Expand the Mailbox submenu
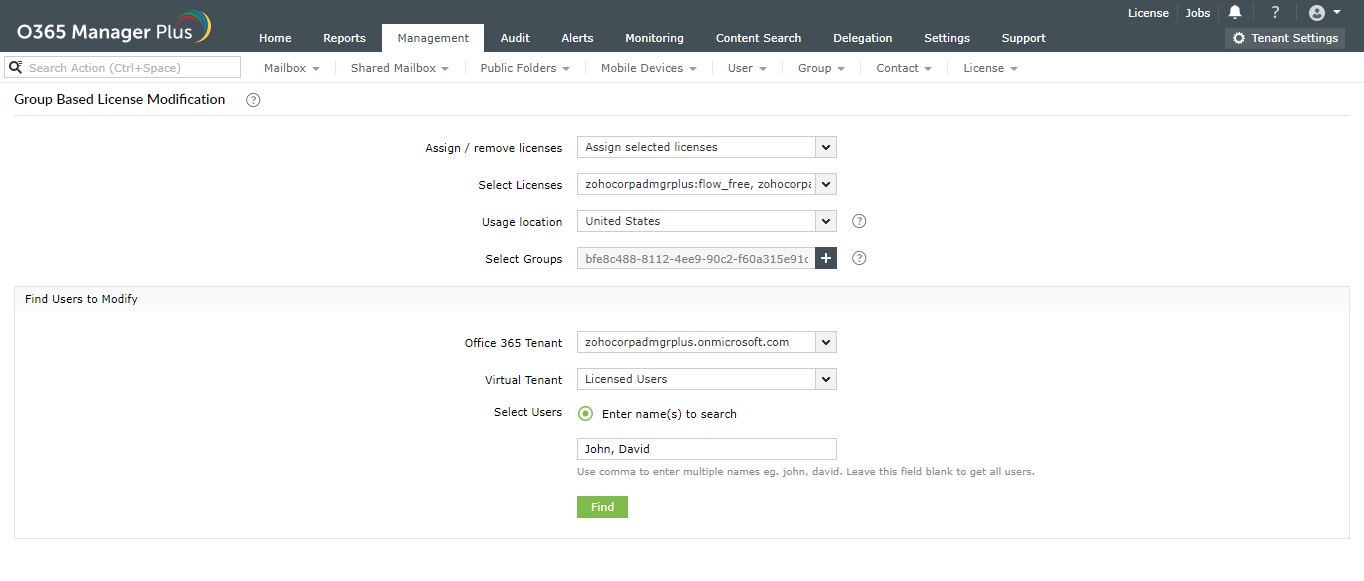1364x581 pixels. click(292, 68)
